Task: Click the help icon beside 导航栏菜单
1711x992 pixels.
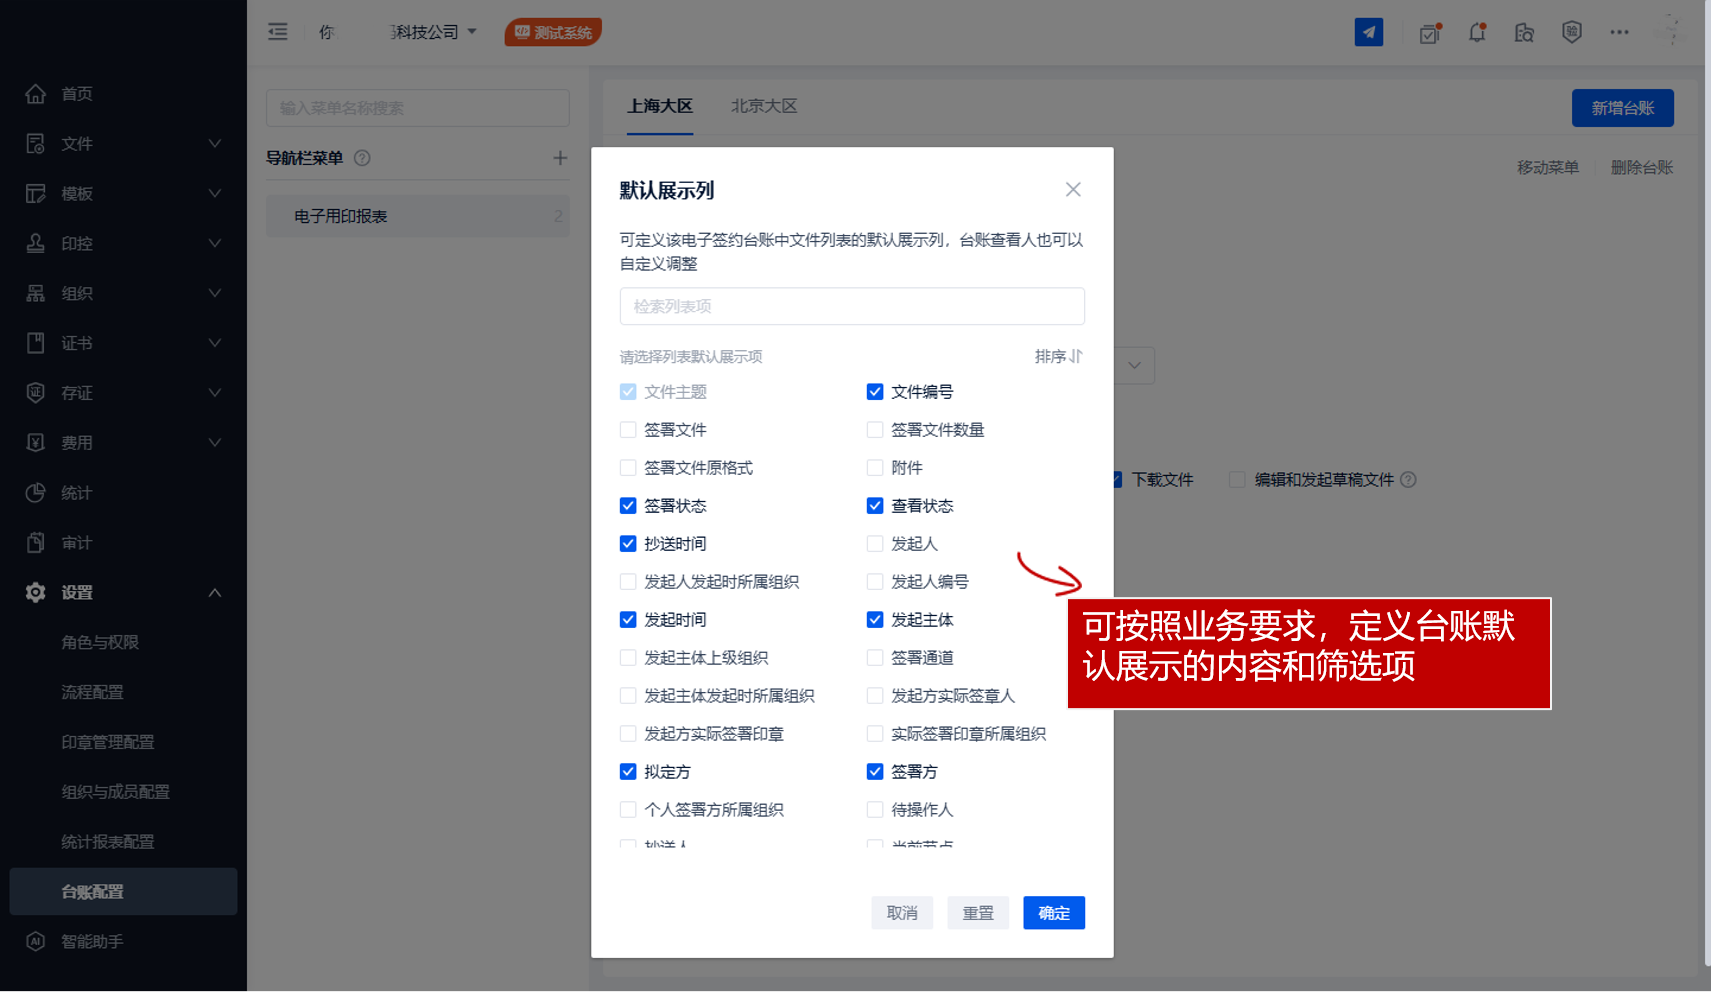Action: [x=362, y=158]
